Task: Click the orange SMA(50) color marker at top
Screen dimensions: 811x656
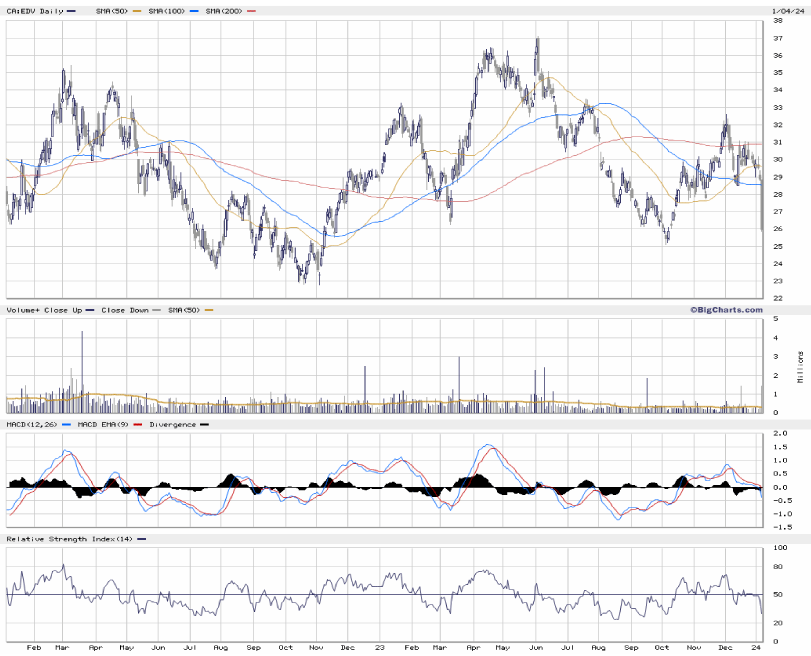Action: (136, 10)
